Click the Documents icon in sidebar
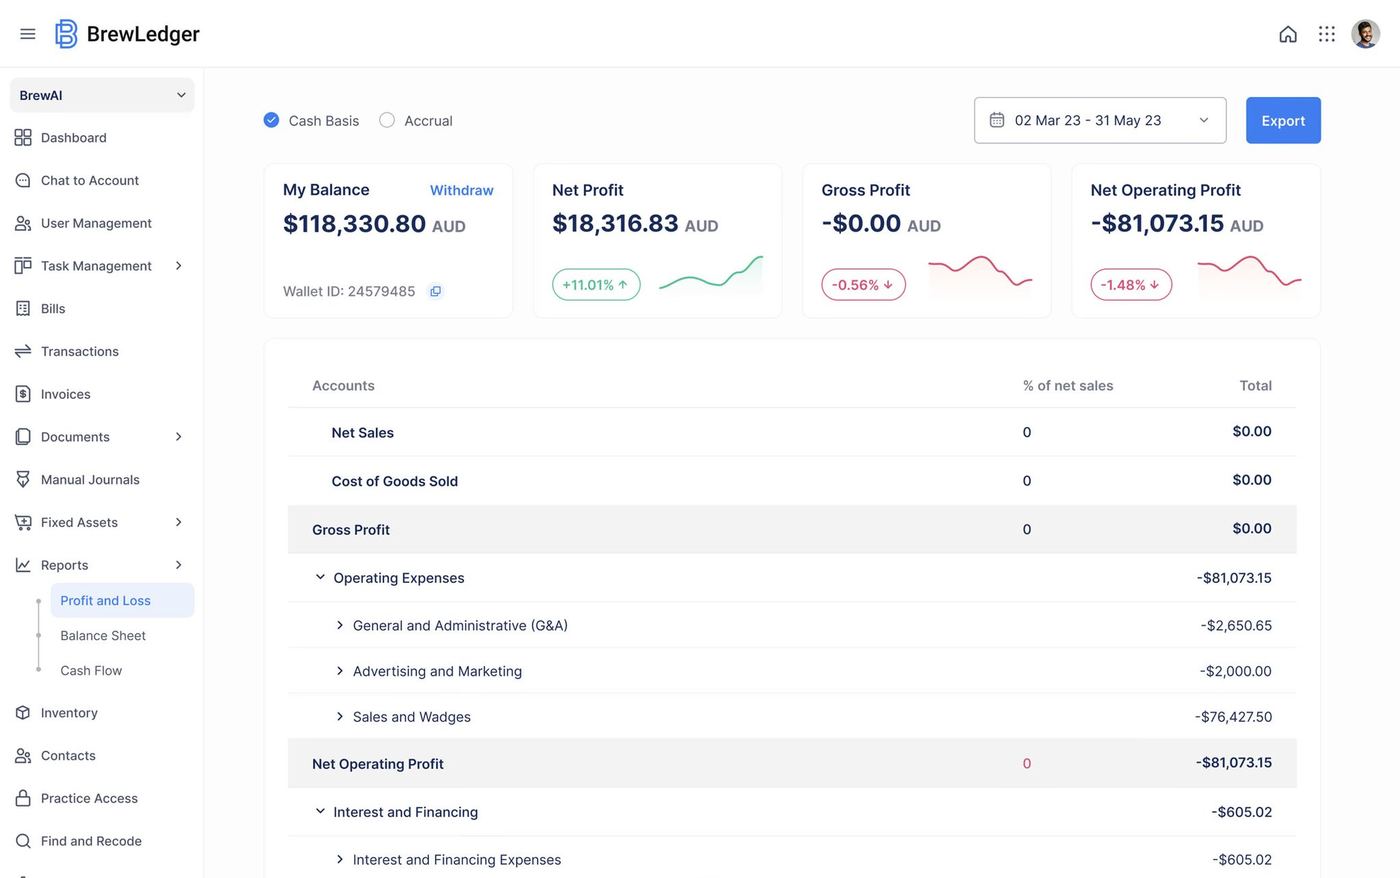 23,437
